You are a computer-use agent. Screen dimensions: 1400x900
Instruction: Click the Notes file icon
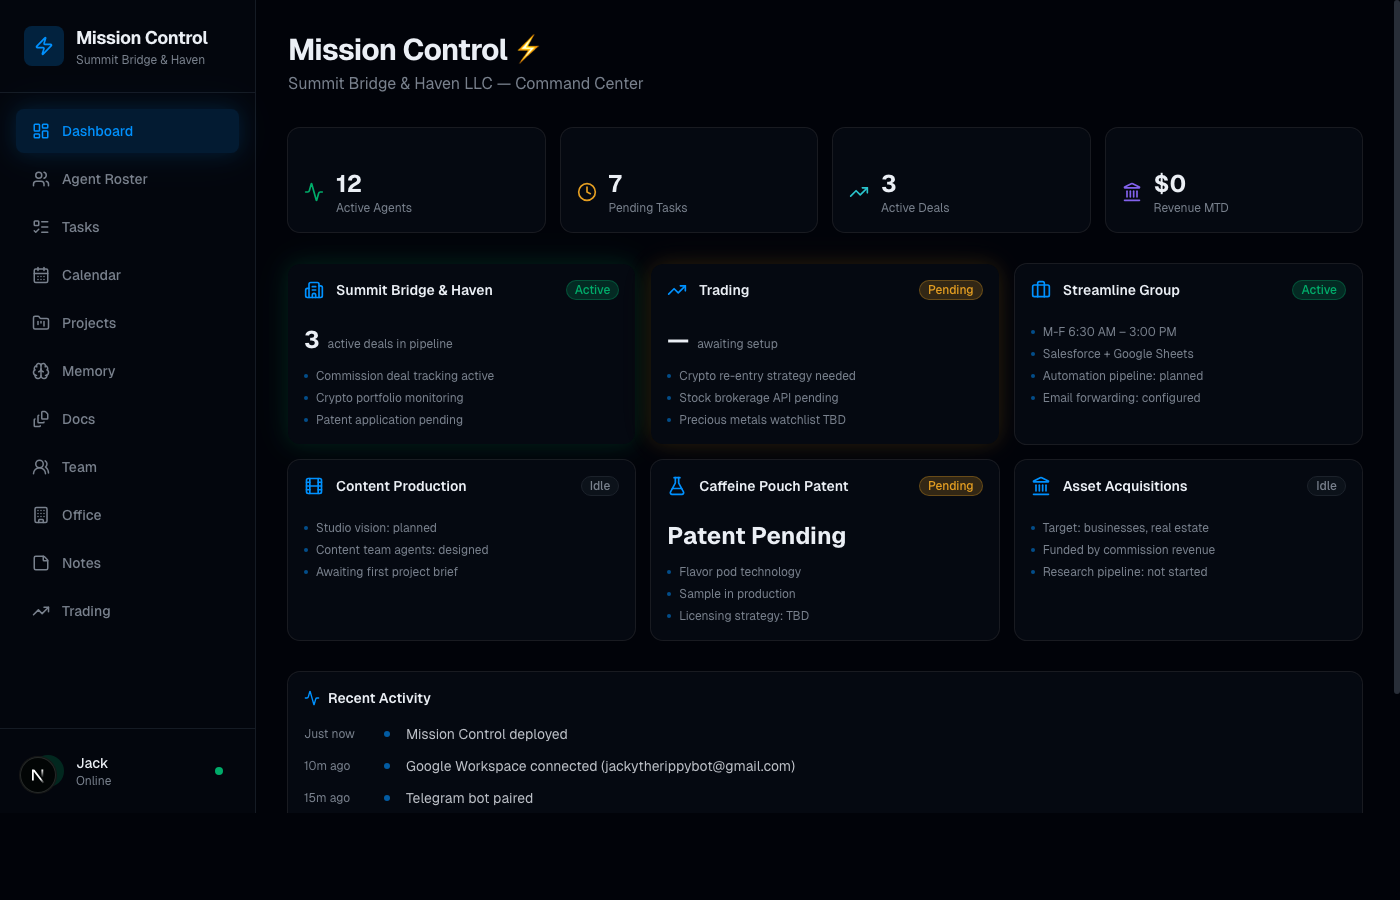click(x=40, y=563)
